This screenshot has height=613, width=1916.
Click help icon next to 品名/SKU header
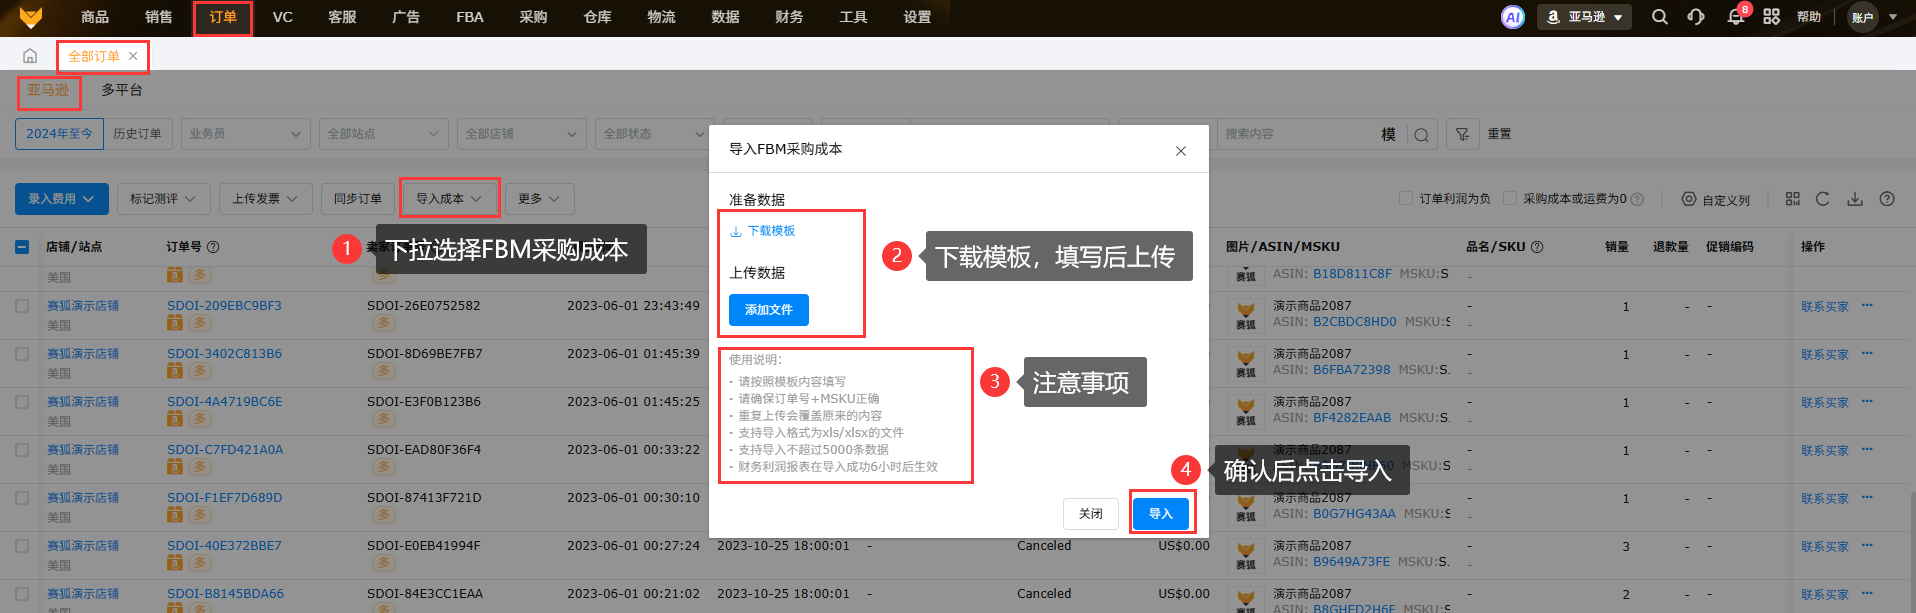coord(1537,247)
